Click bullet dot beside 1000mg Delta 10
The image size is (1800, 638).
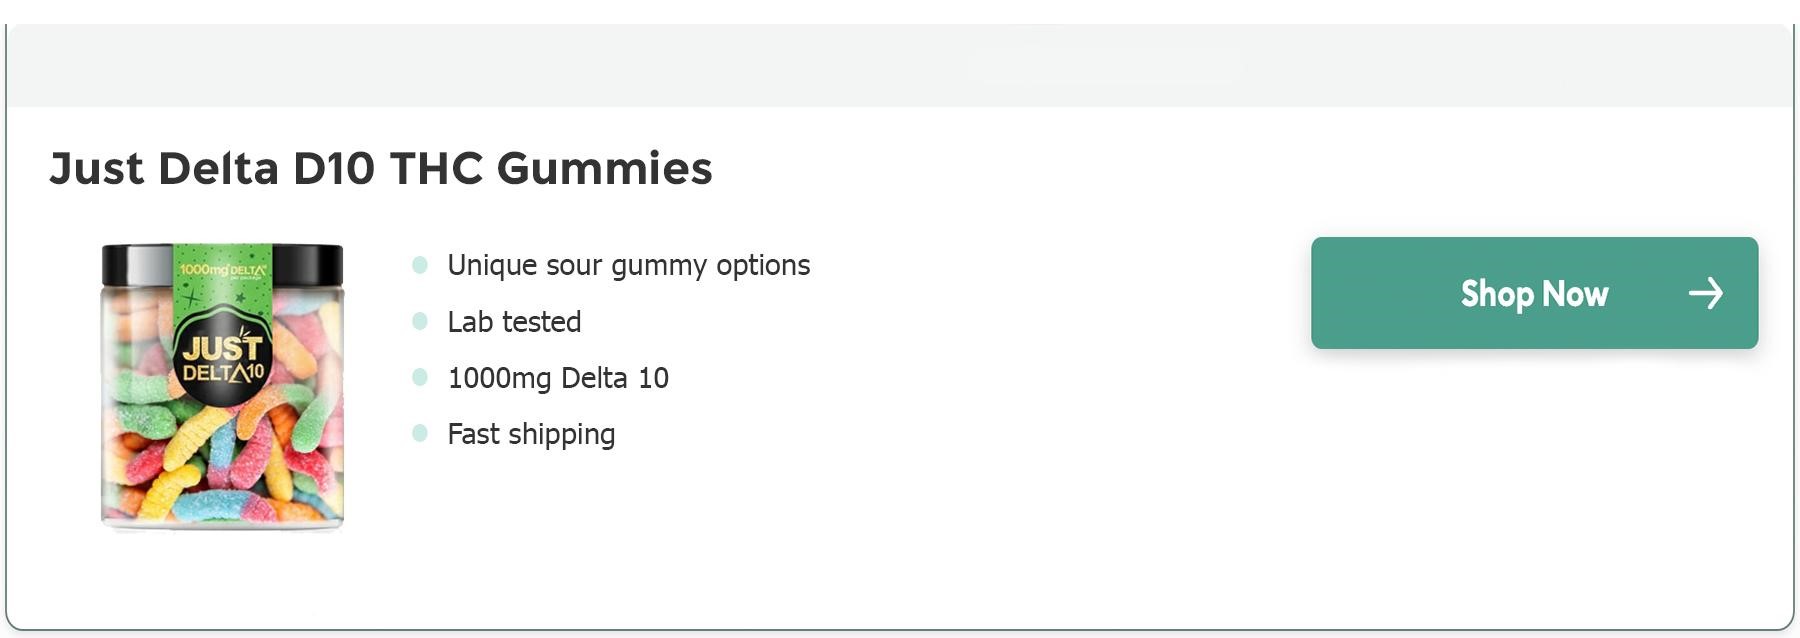click(420, 377)
